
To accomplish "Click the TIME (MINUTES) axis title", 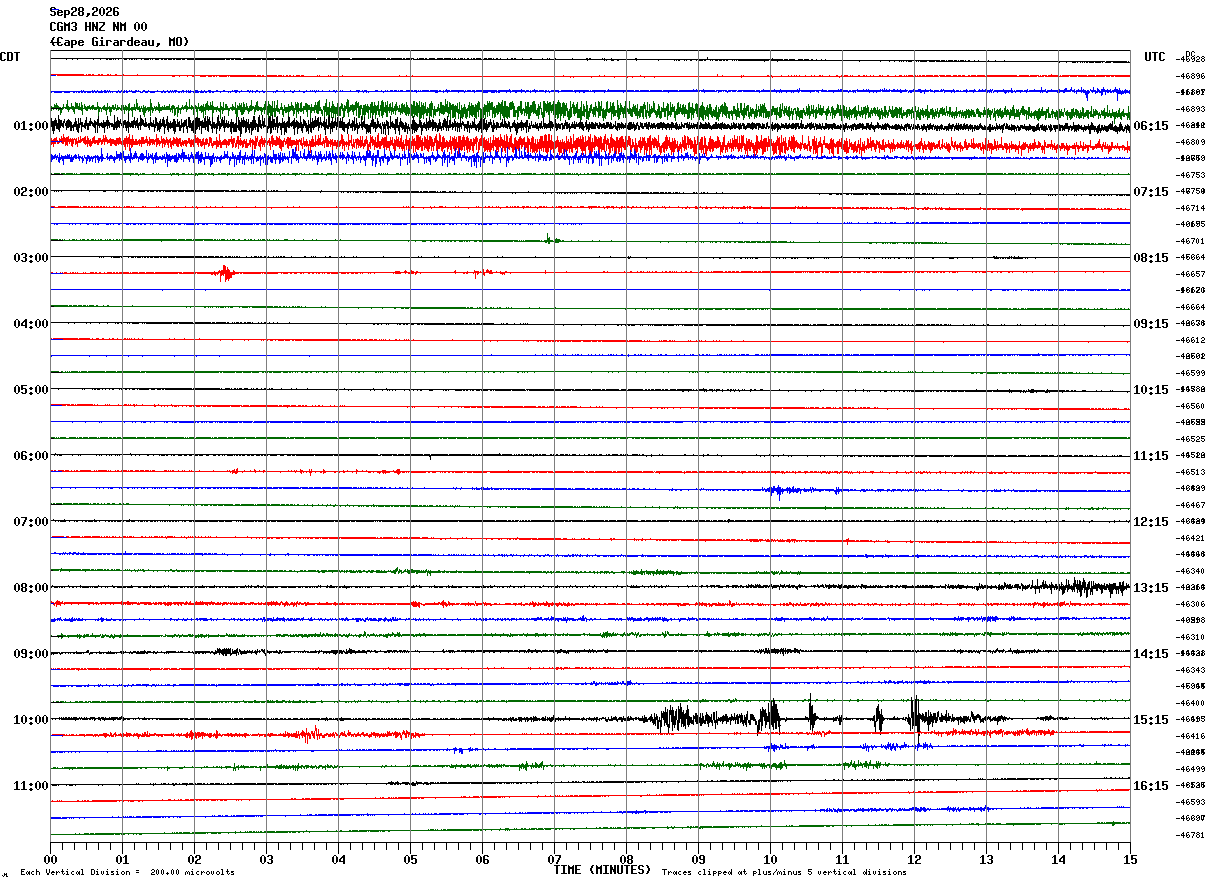I will click(602, 870).
